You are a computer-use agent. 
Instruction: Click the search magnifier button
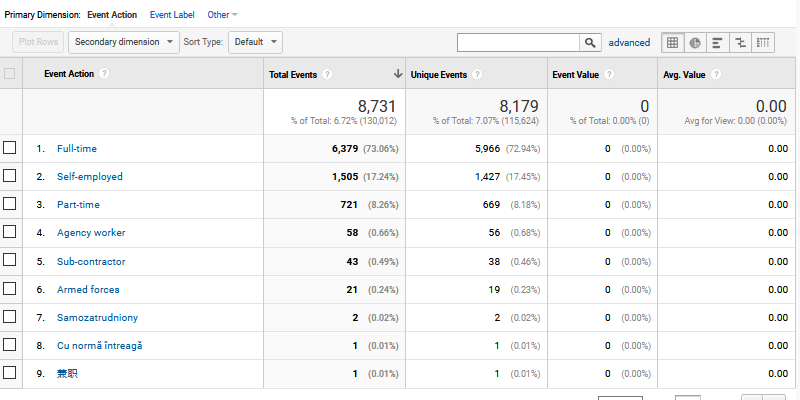tap(591, 42)
